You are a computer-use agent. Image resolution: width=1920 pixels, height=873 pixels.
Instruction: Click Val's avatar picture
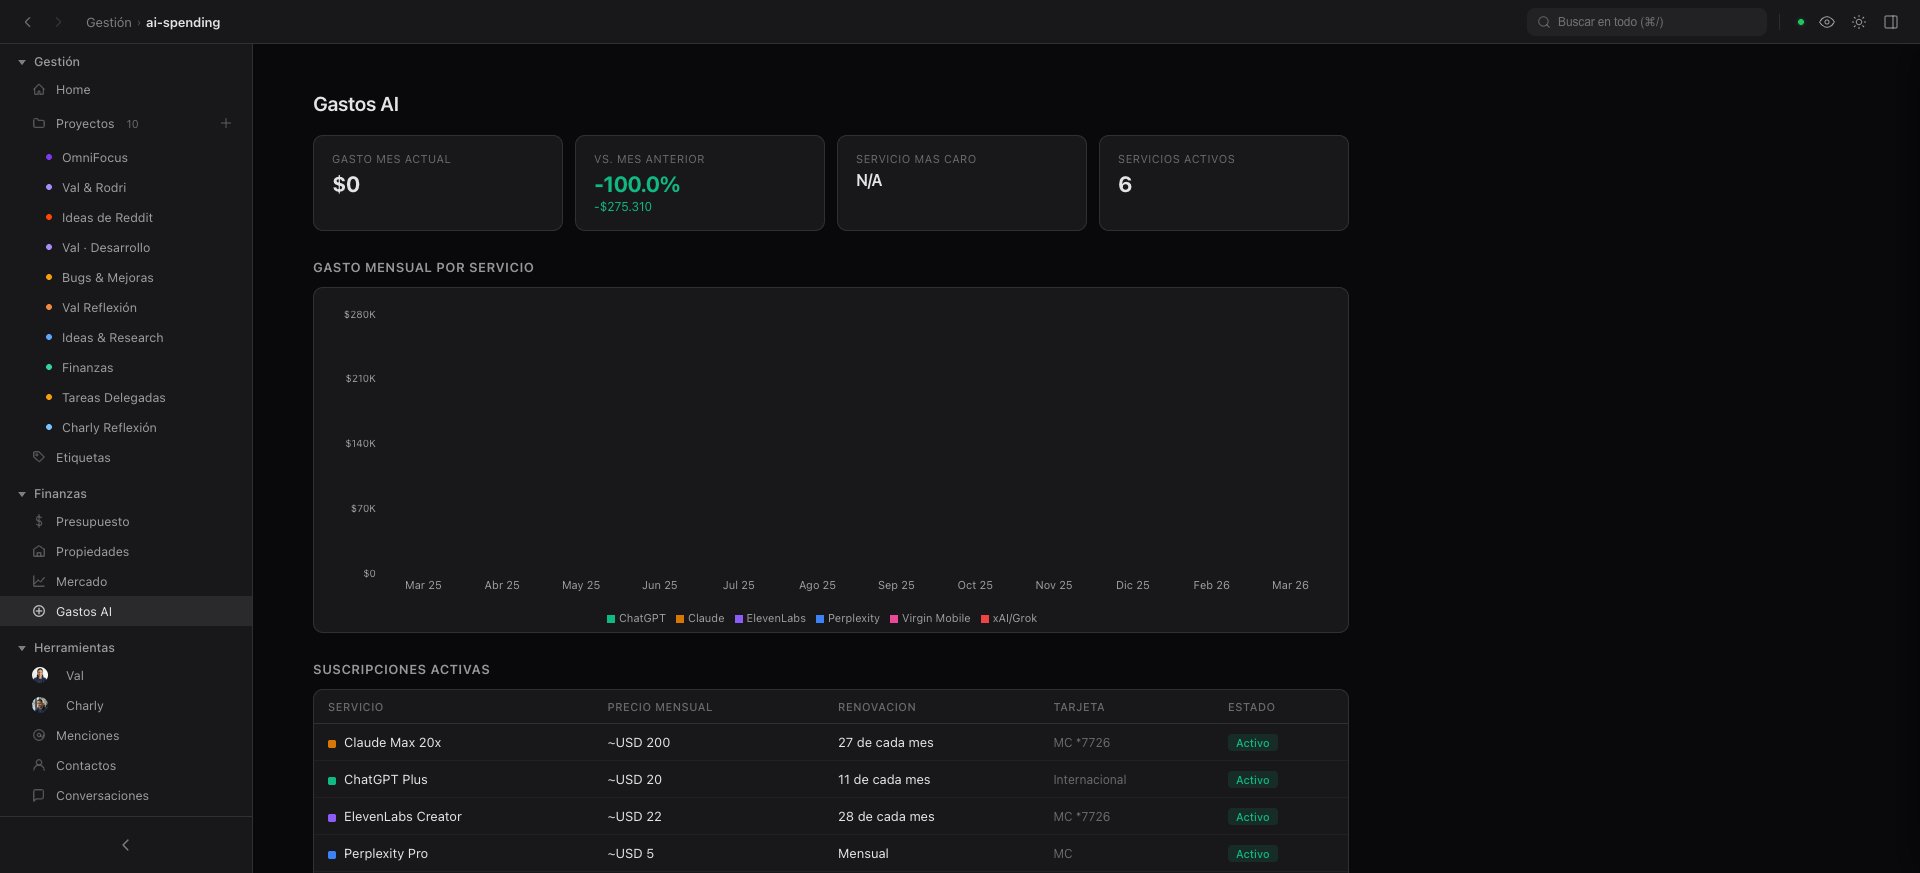[40, 675]
